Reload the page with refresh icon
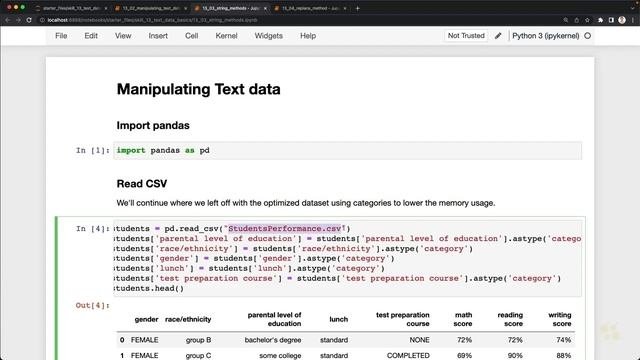Screen dimensions: 640x360 point(29,20)
